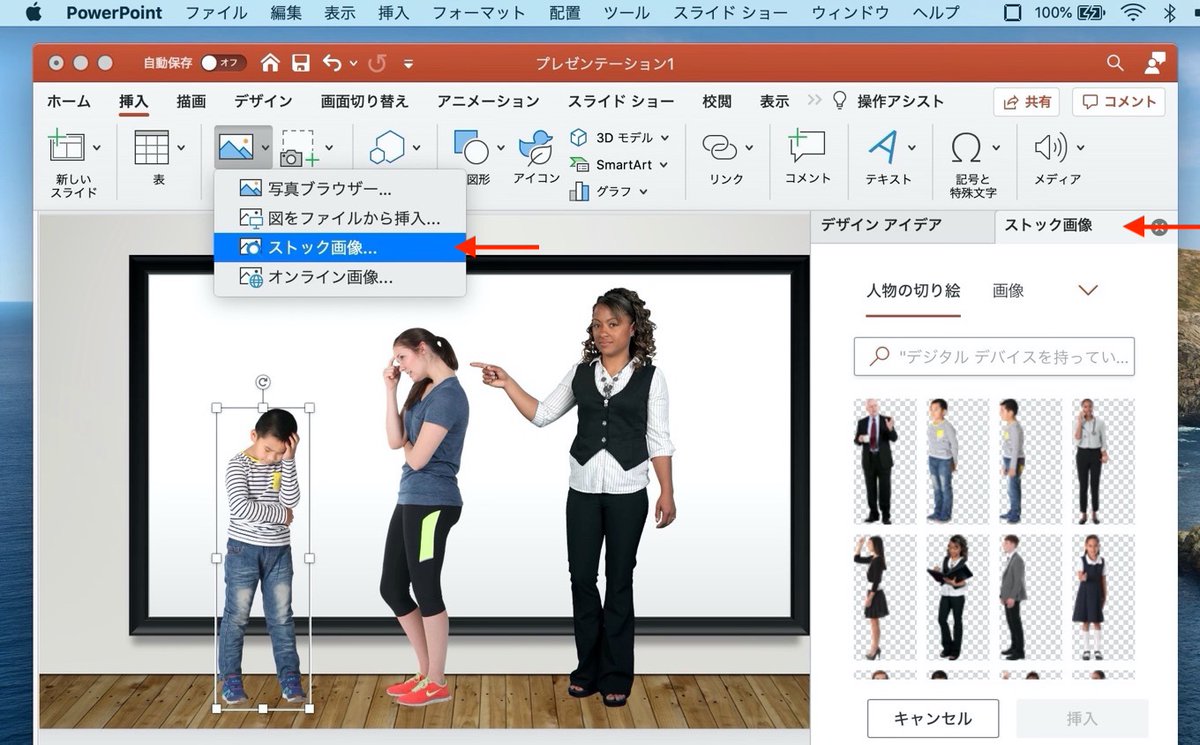Screen dimensions: 1200x745
Task: Expand more stock categories chevron
Action: (1088, 290)
